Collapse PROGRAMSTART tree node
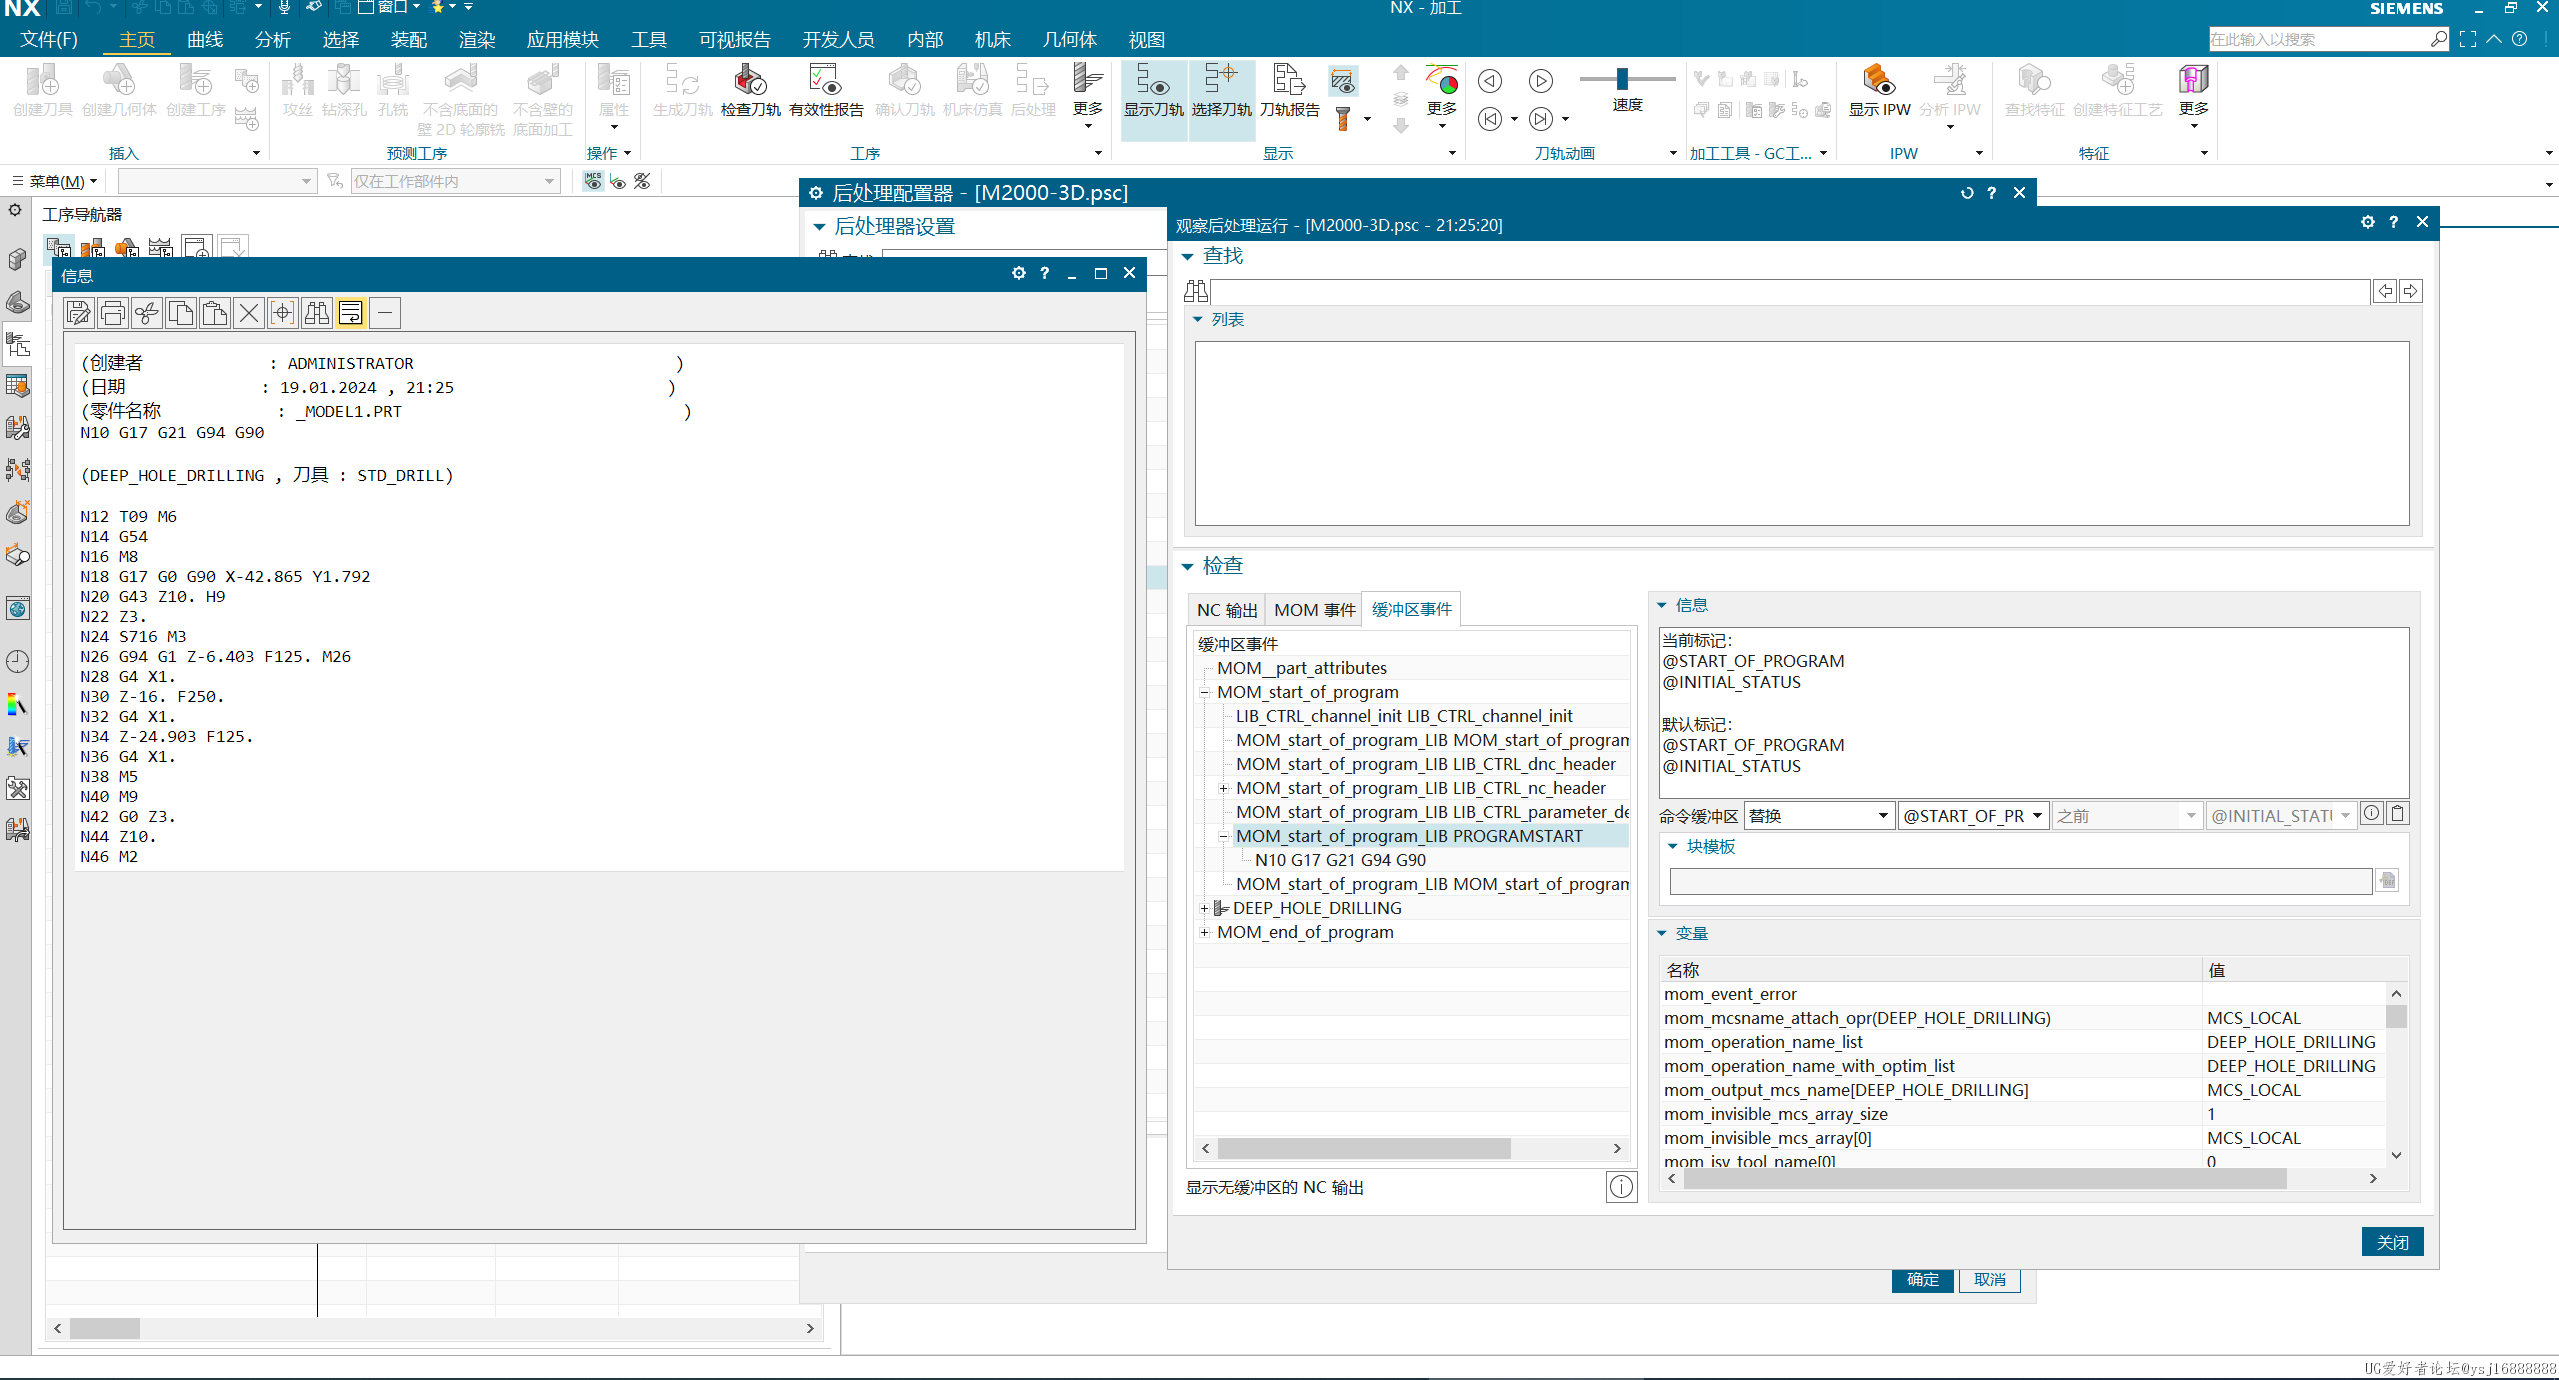The image size is (2559, 1380). [1223, 836]
